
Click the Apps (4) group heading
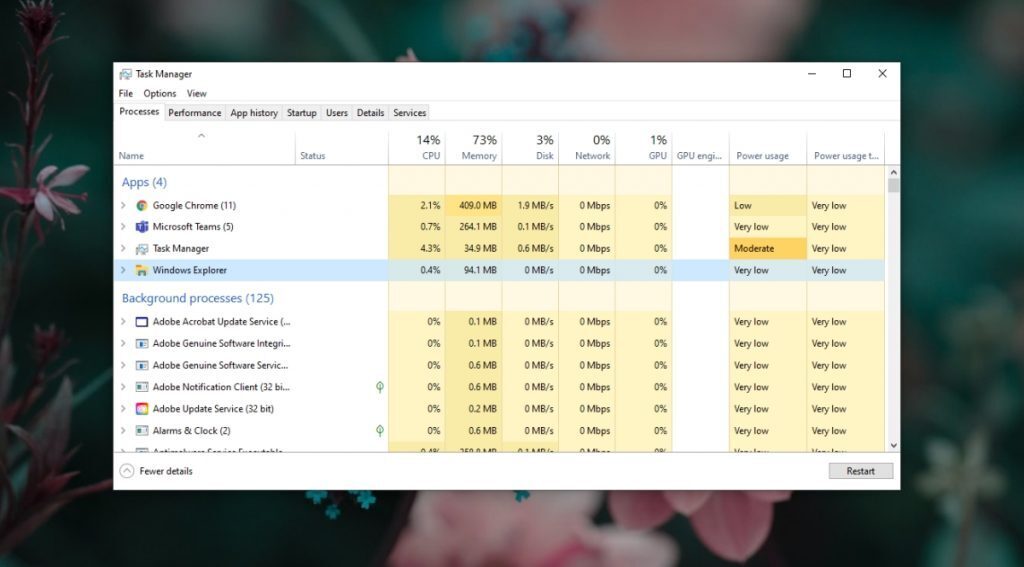click(144, 182)
